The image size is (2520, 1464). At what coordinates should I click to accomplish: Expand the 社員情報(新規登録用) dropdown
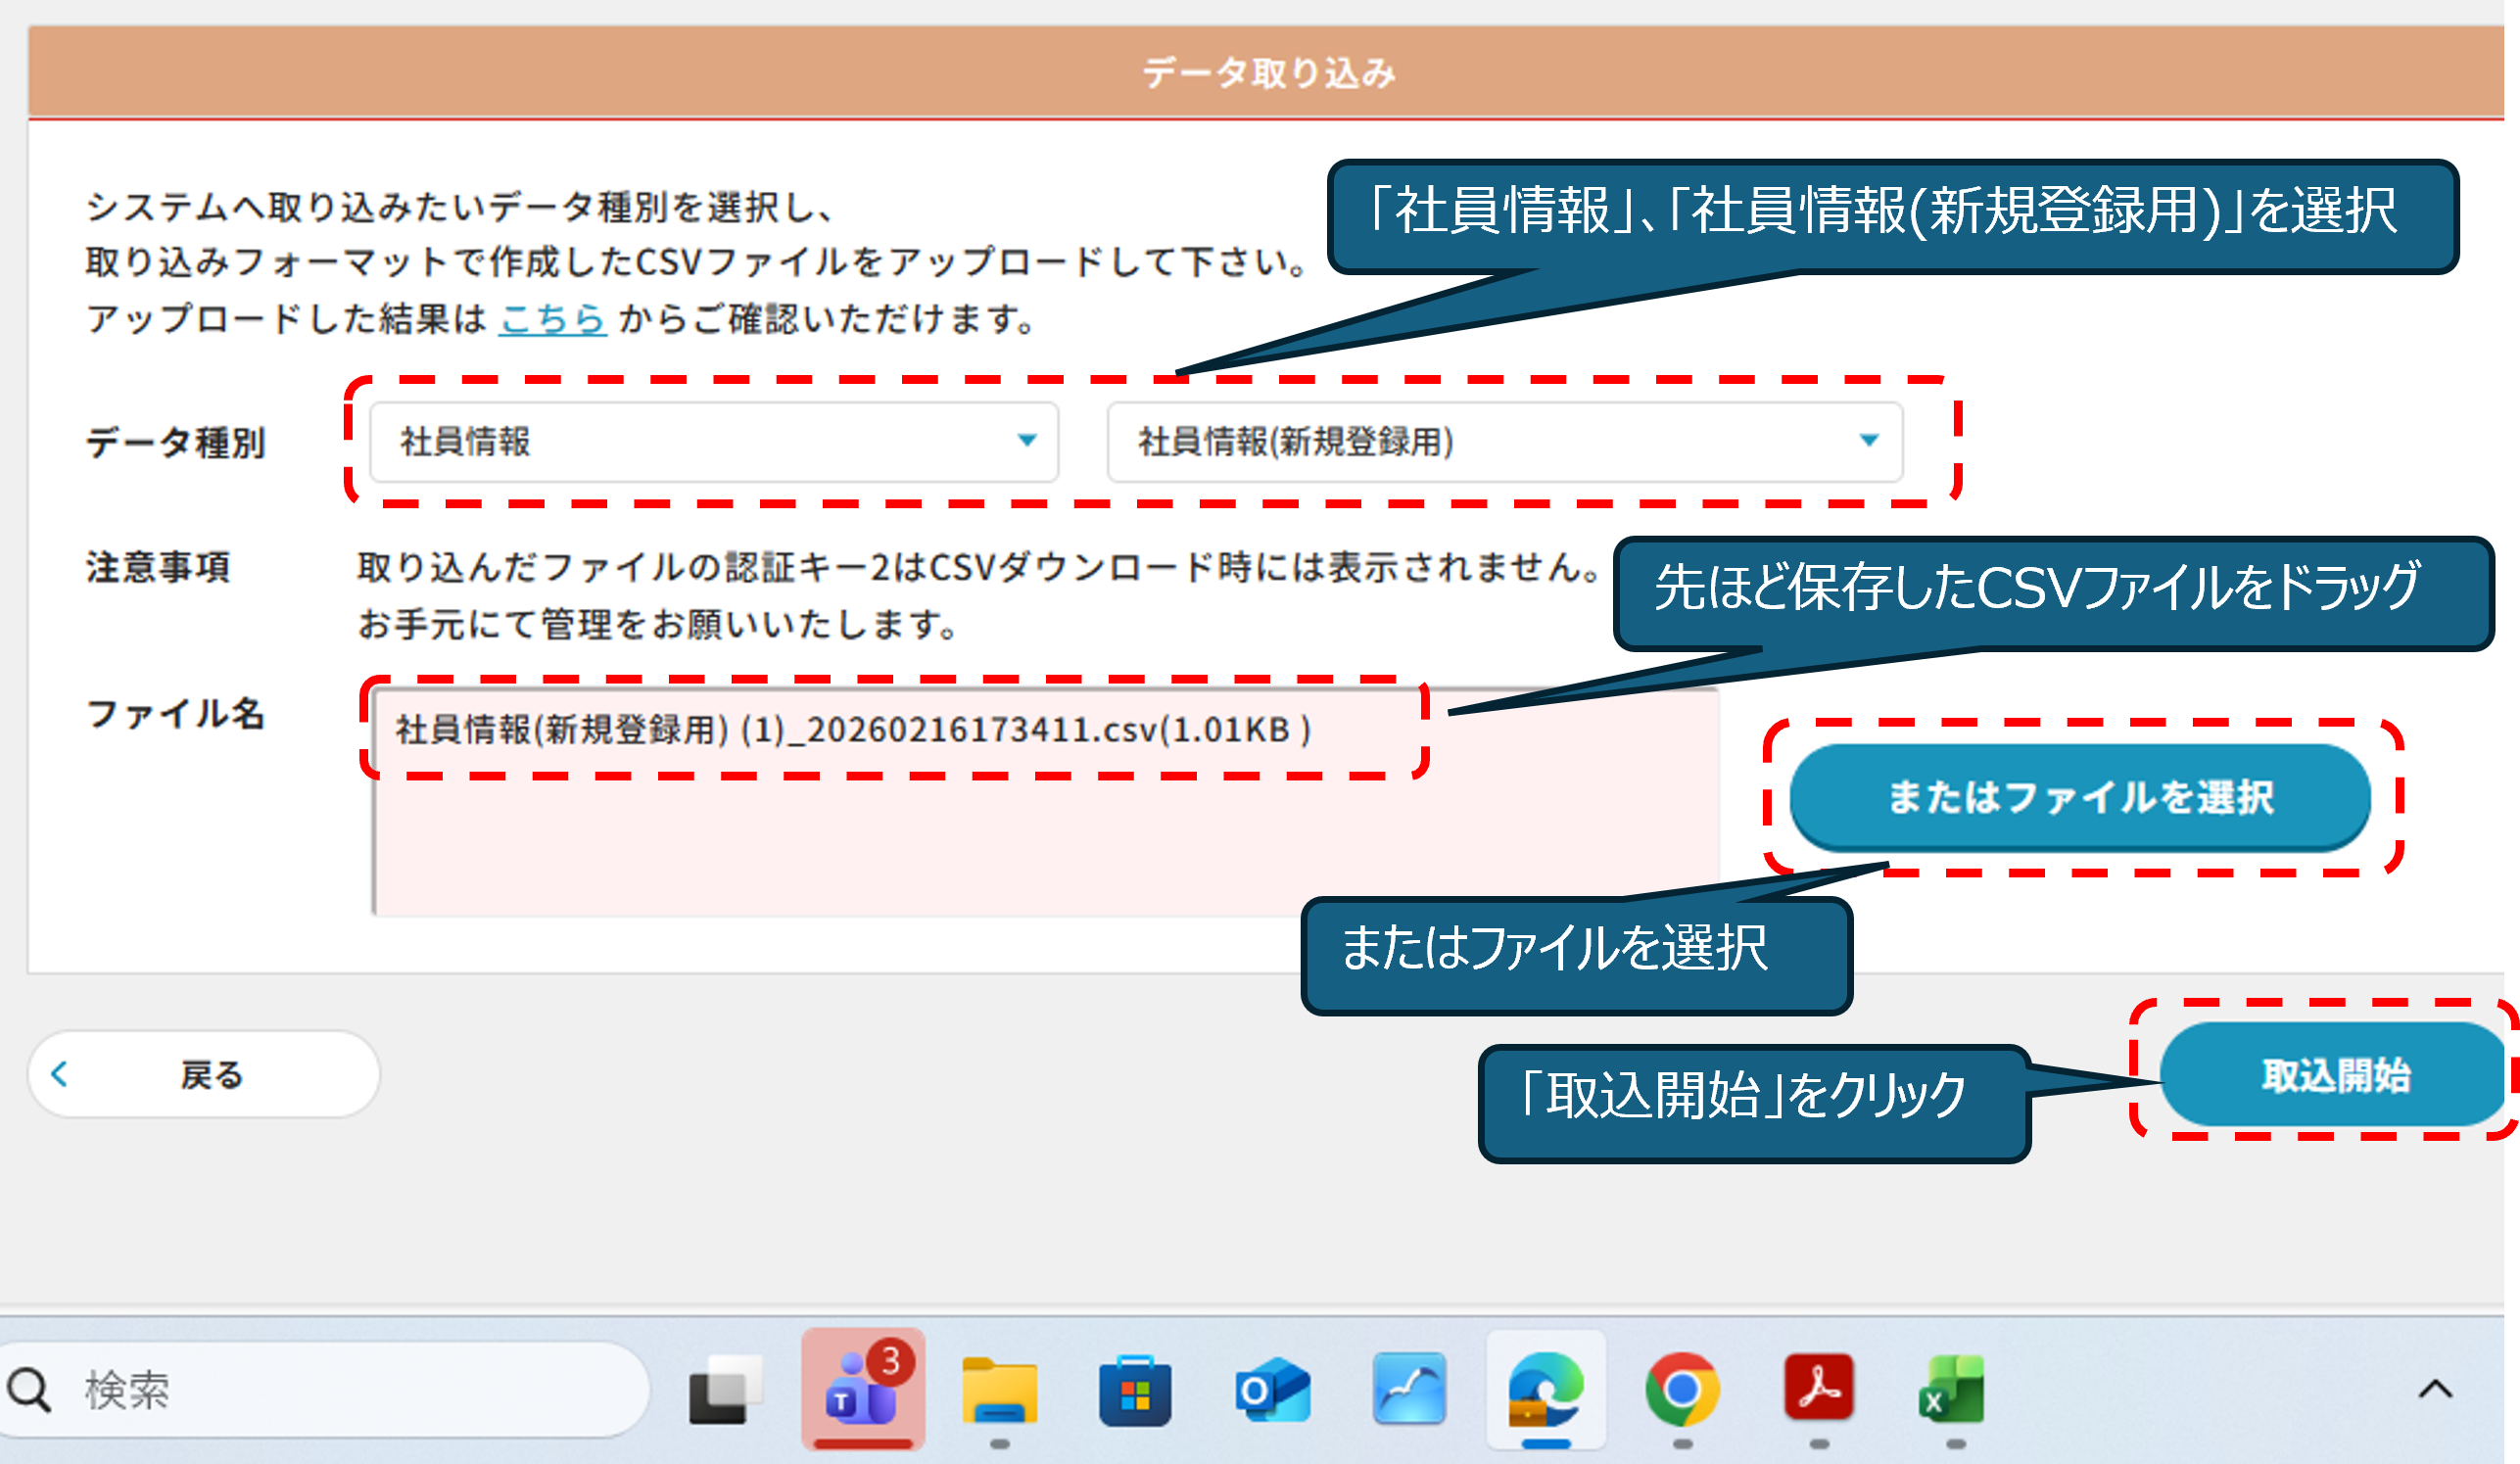coord(1504,441)
